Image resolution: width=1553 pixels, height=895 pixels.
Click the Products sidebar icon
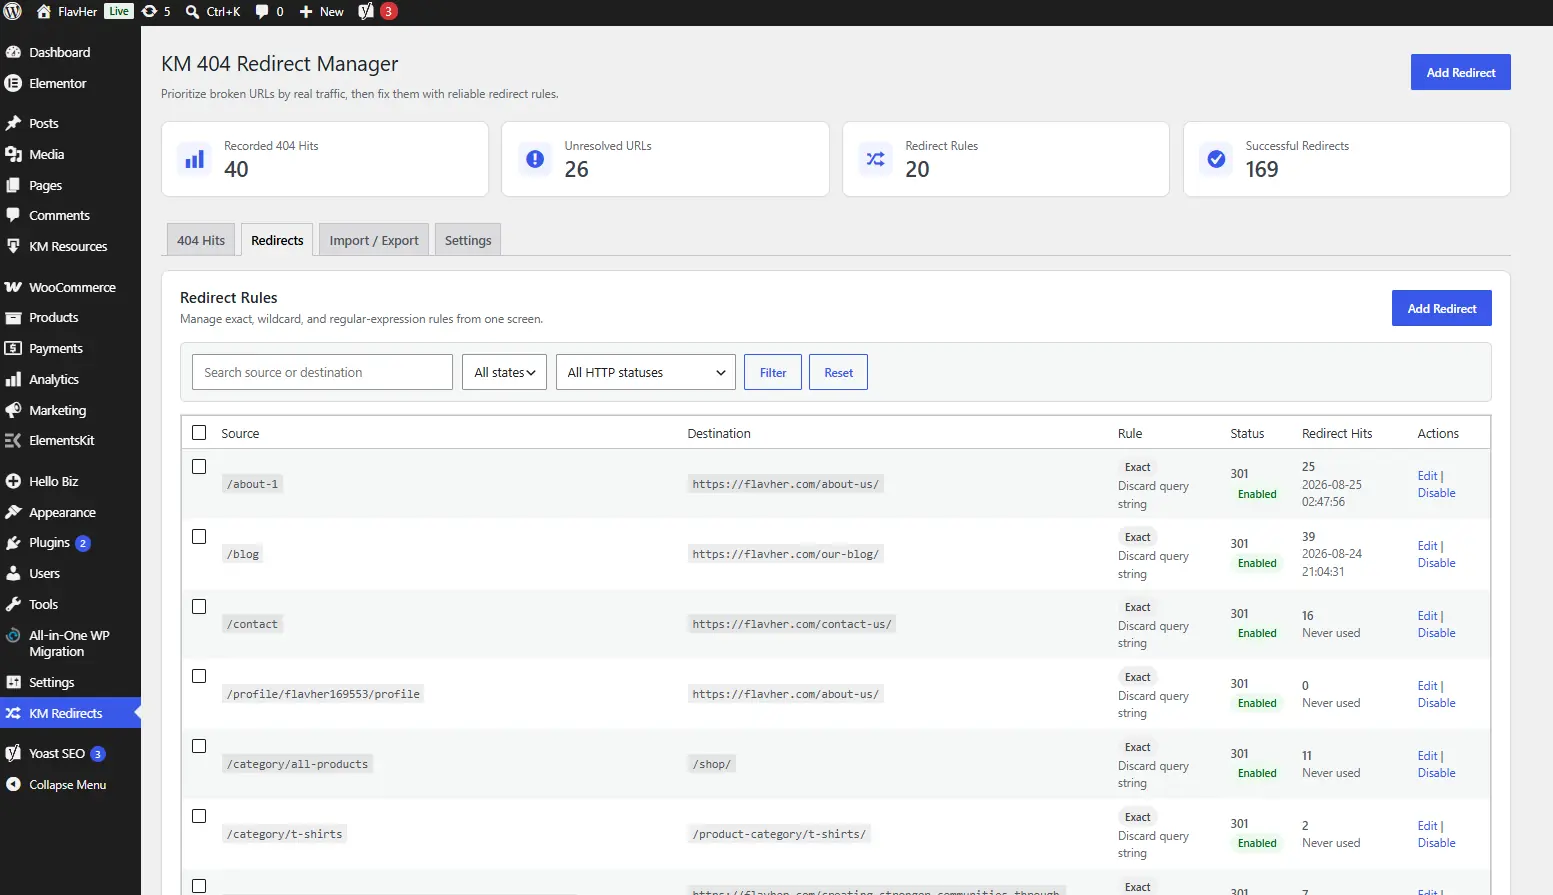(x=13, y=317)
